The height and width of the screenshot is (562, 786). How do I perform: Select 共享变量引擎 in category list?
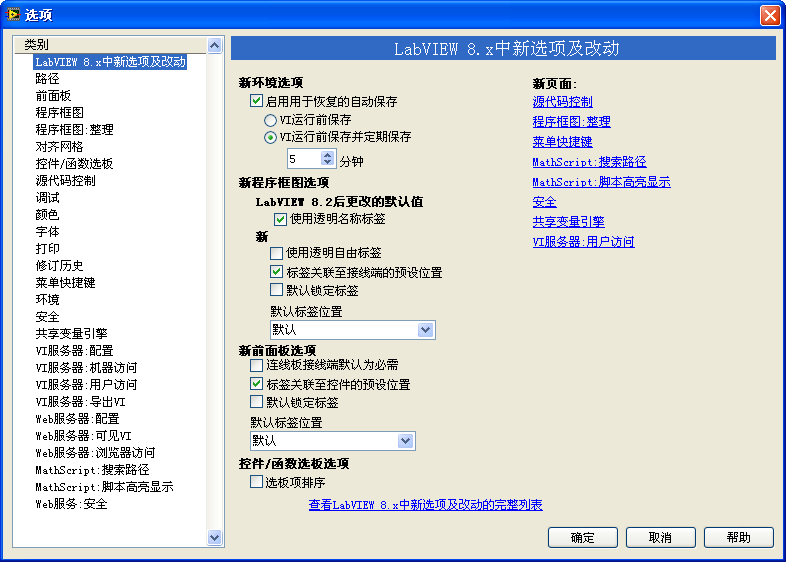72,334
